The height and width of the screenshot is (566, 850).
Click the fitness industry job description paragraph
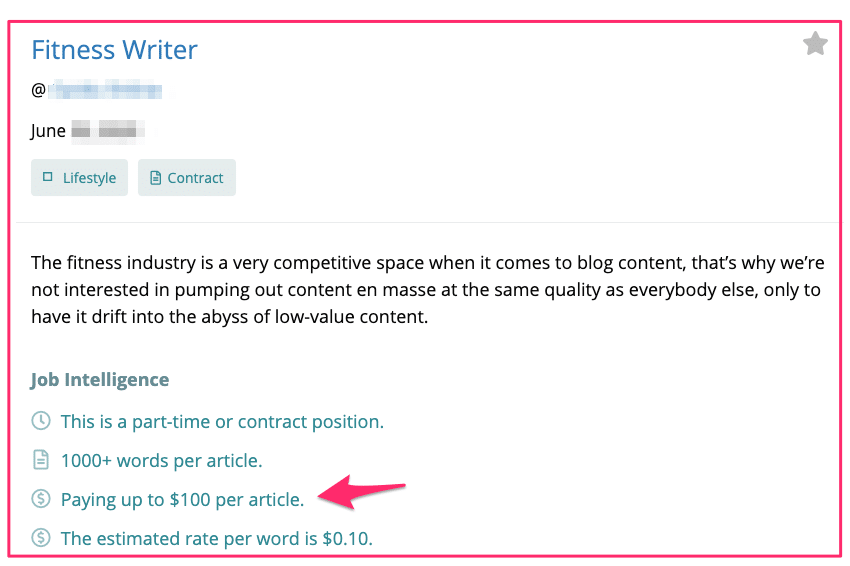(428, 290)
